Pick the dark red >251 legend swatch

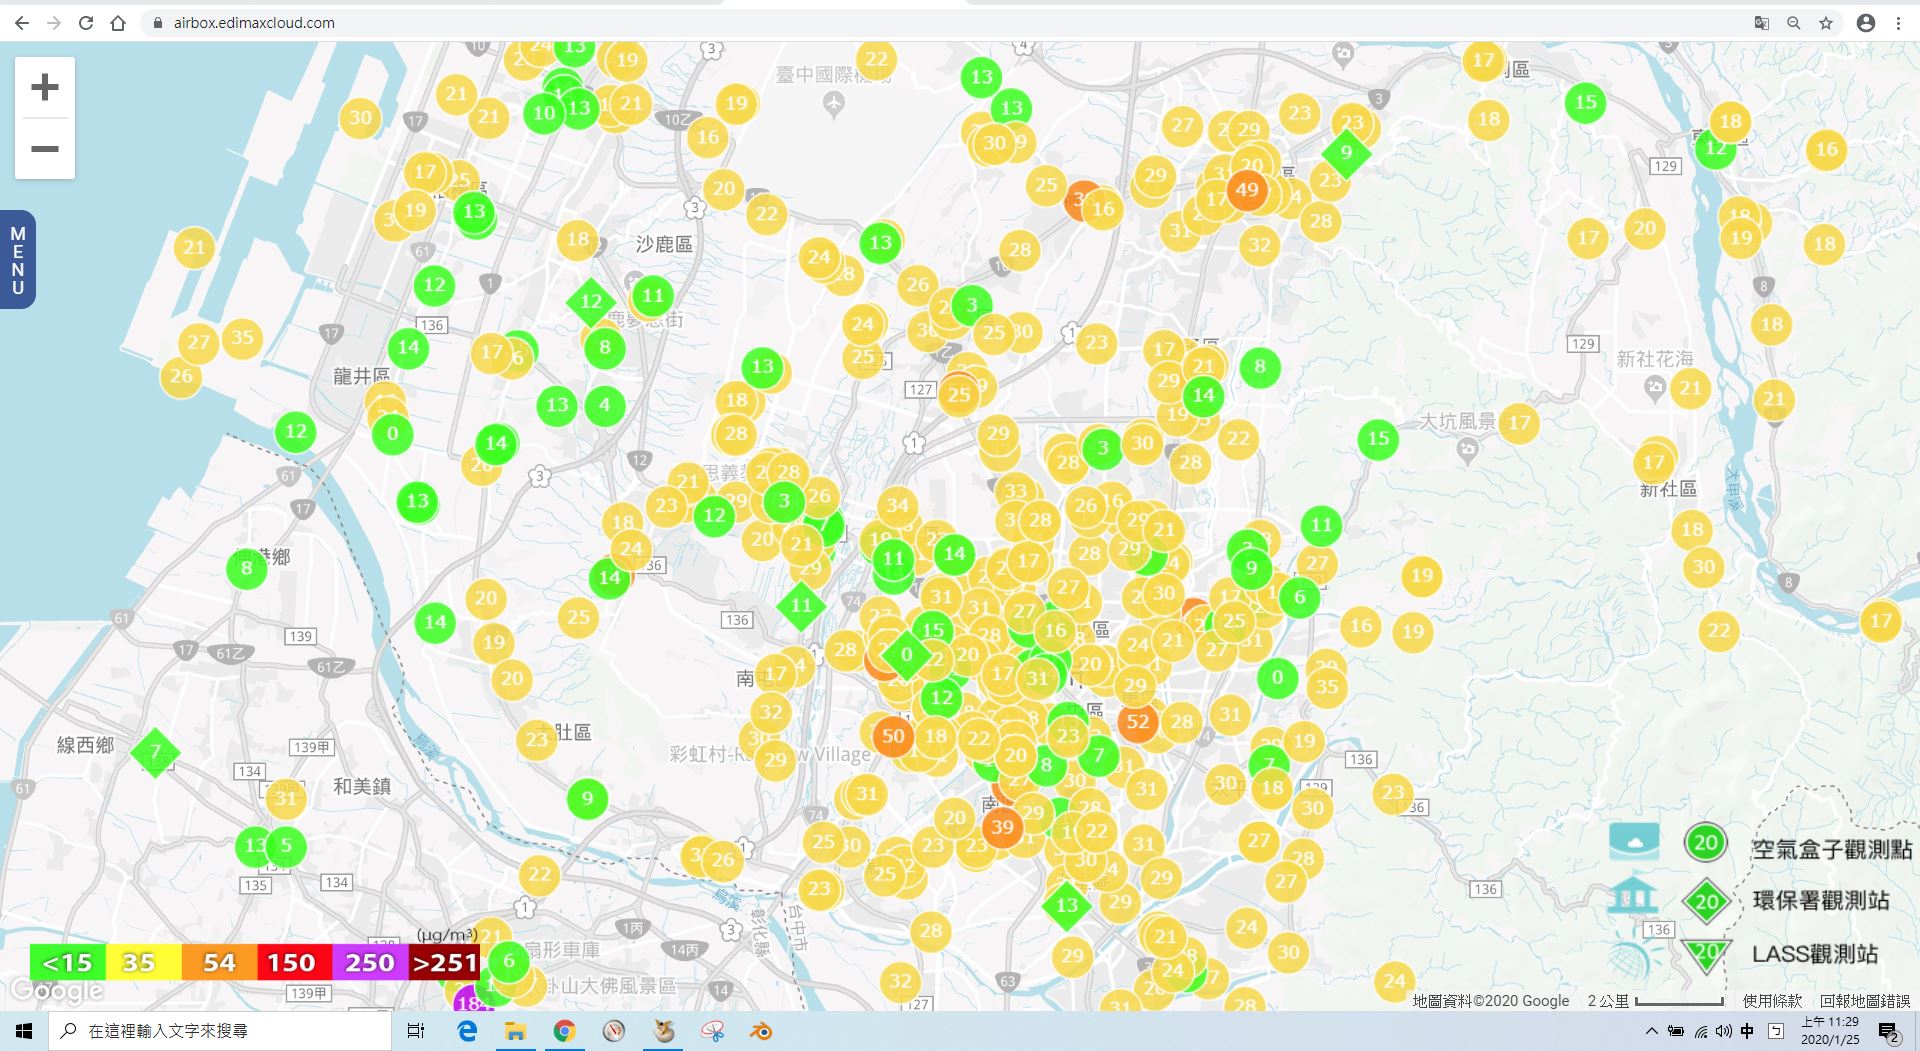pyautogui.click(x=445, y=963)
